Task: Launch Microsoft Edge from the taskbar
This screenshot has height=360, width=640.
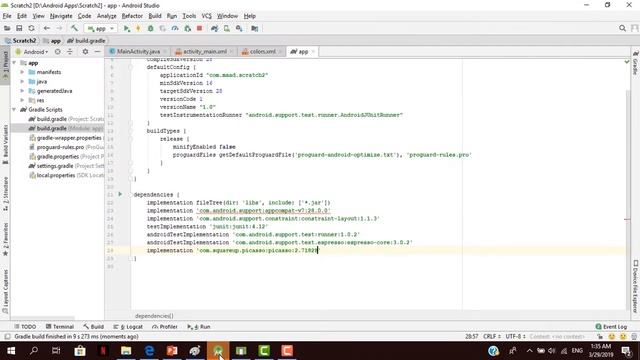Action: pos(149,351)
